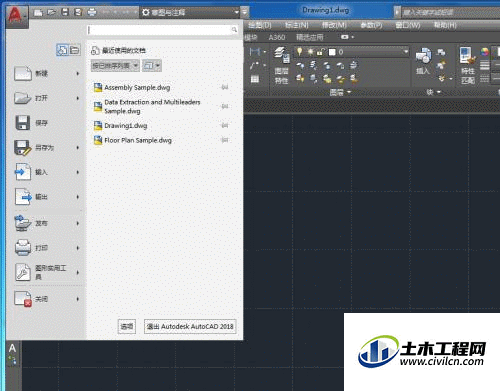This screenshot has height=391, width=500.
Task: Click the magnifier icon in the menu search box
Action: [x=234, y=30]
